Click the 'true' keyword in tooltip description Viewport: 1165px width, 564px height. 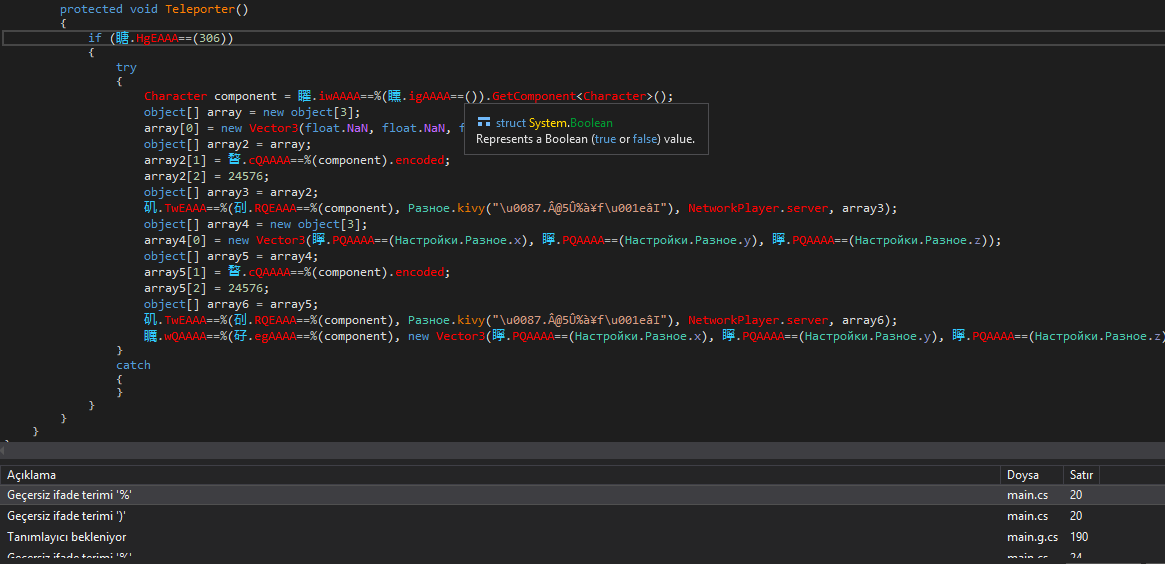click(606, 139)
